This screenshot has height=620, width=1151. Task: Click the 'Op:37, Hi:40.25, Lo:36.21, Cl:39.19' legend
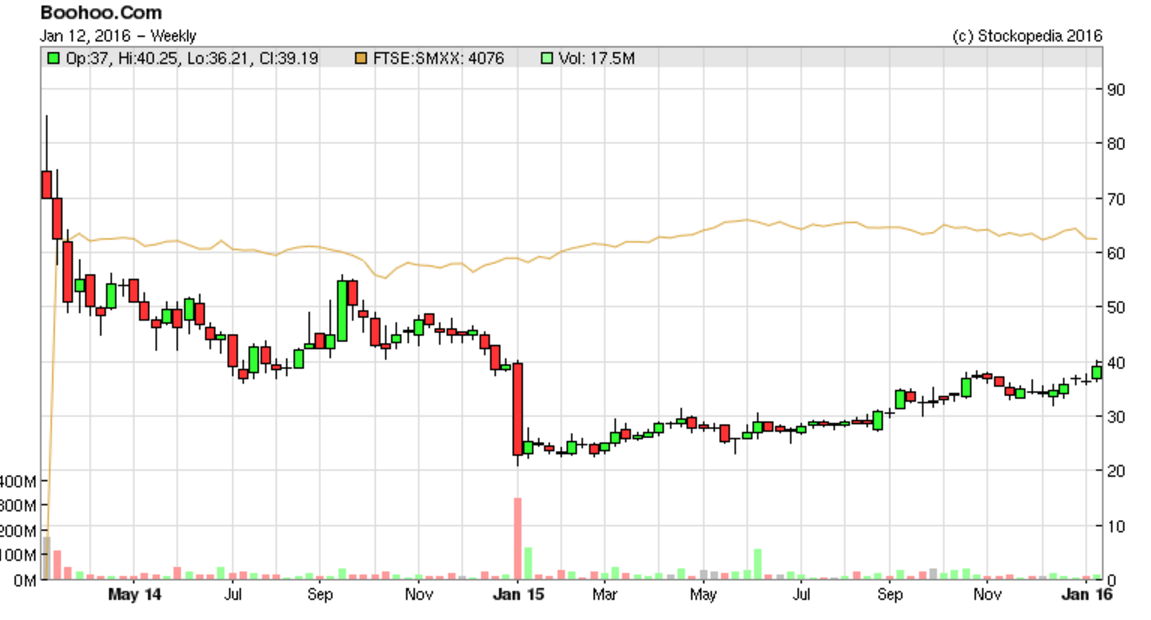tap(192, 58)
